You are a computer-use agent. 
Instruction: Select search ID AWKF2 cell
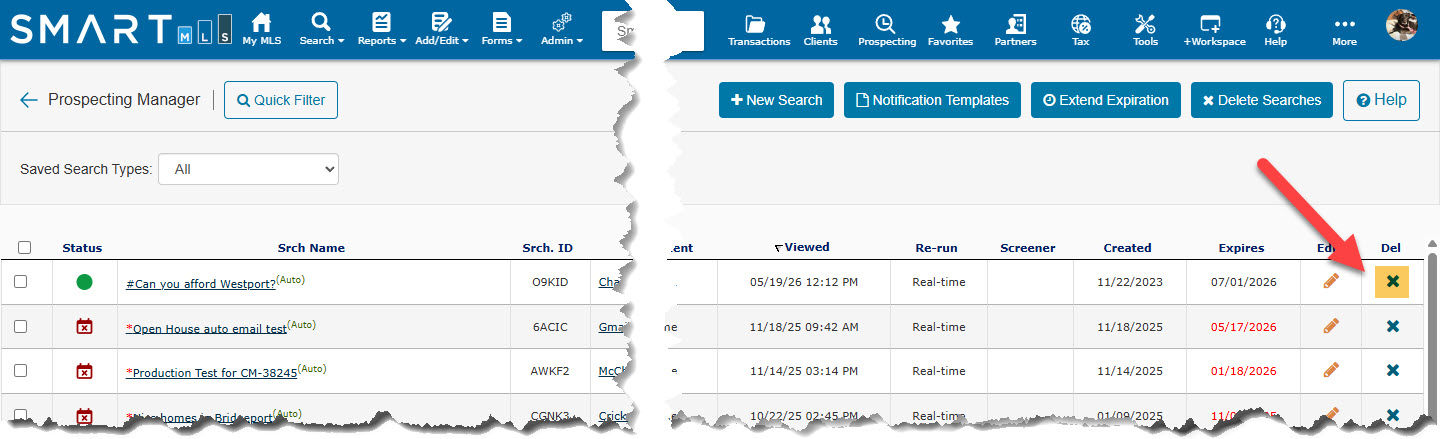pos(550,370)
